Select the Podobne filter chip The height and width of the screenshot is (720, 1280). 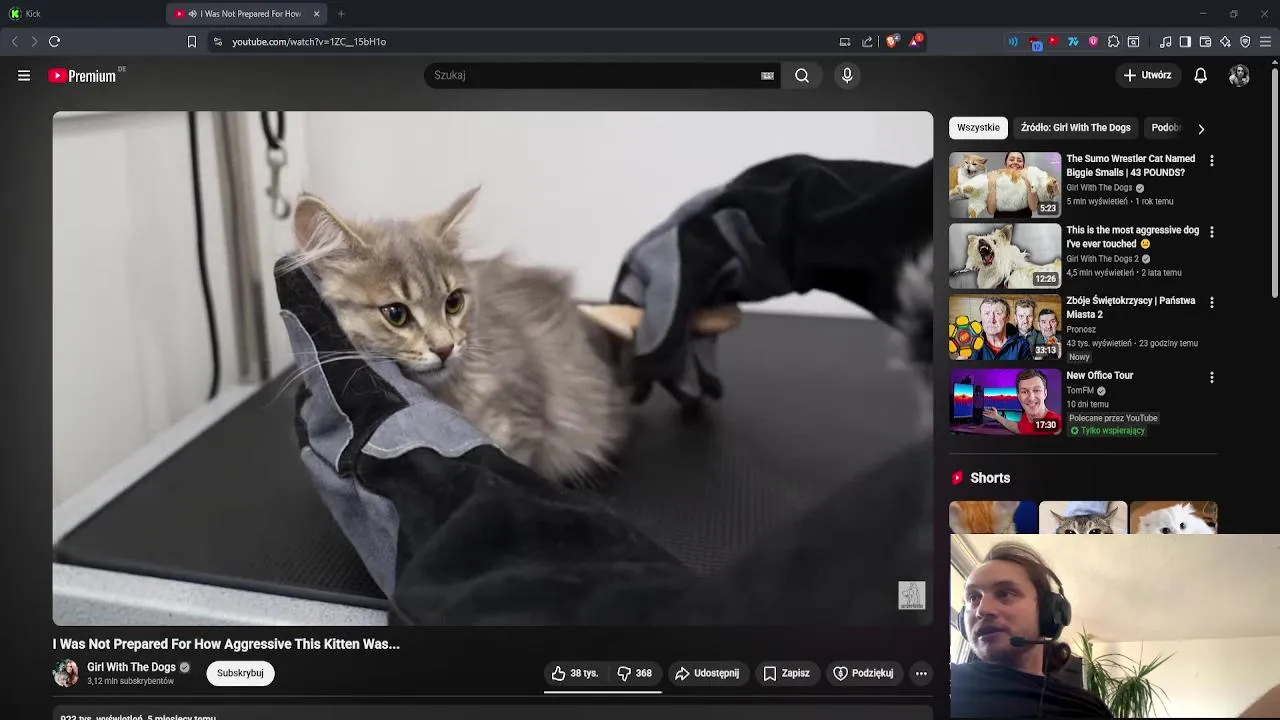1166,127
